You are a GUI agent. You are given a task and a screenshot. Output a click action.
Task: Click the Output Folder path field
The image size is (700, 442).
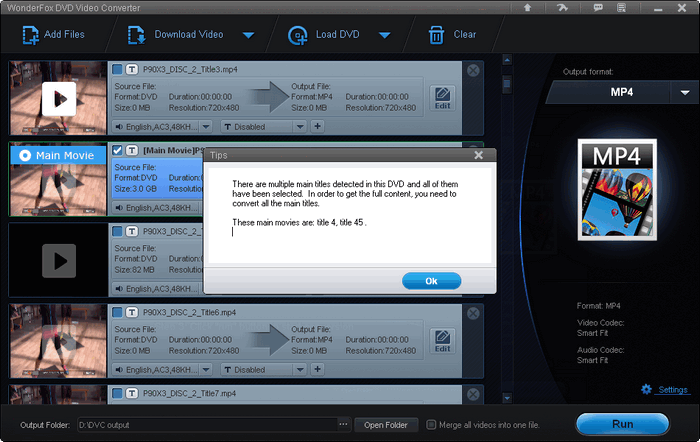(x=208, y=425)
